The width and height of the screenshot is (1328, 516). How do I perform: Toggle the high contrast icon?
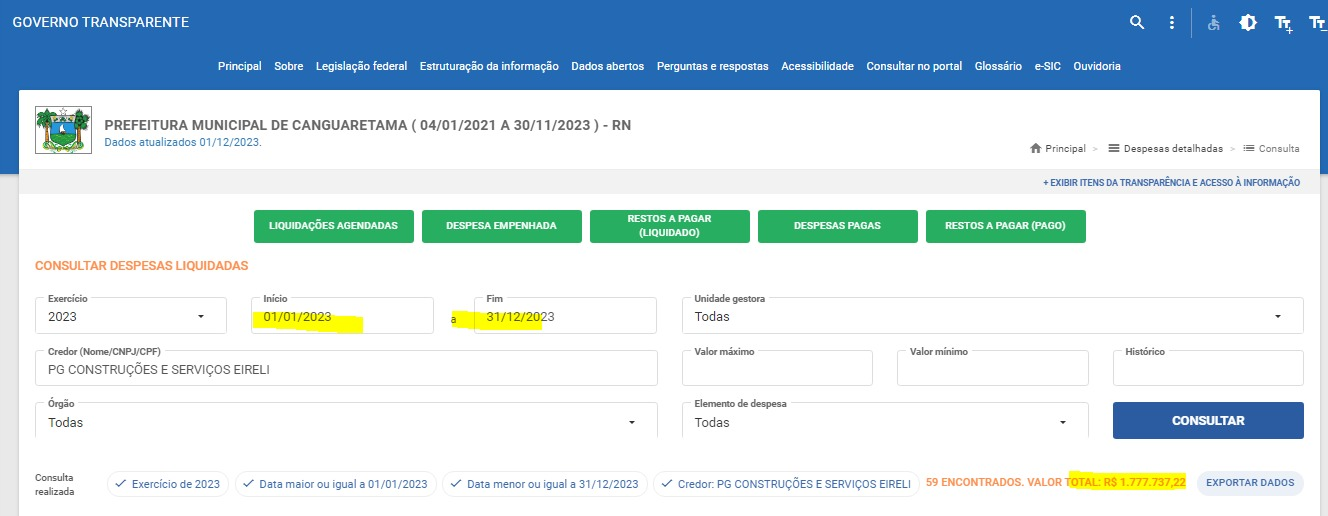pyautogui.click(x=1248, y=22)
